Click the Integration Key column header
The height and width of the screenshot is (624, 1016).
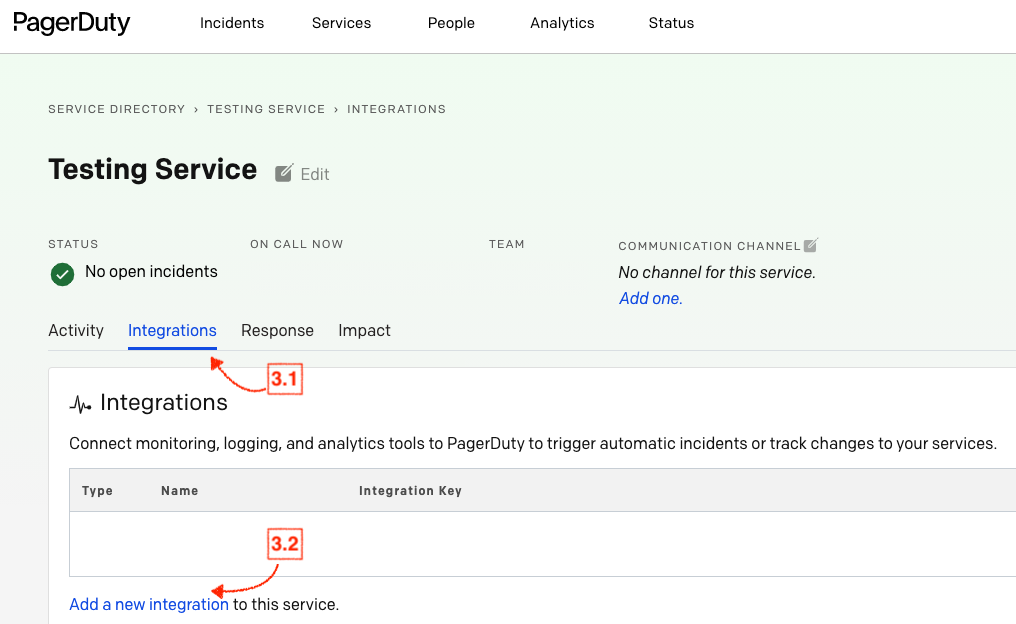tap(410, 491)
